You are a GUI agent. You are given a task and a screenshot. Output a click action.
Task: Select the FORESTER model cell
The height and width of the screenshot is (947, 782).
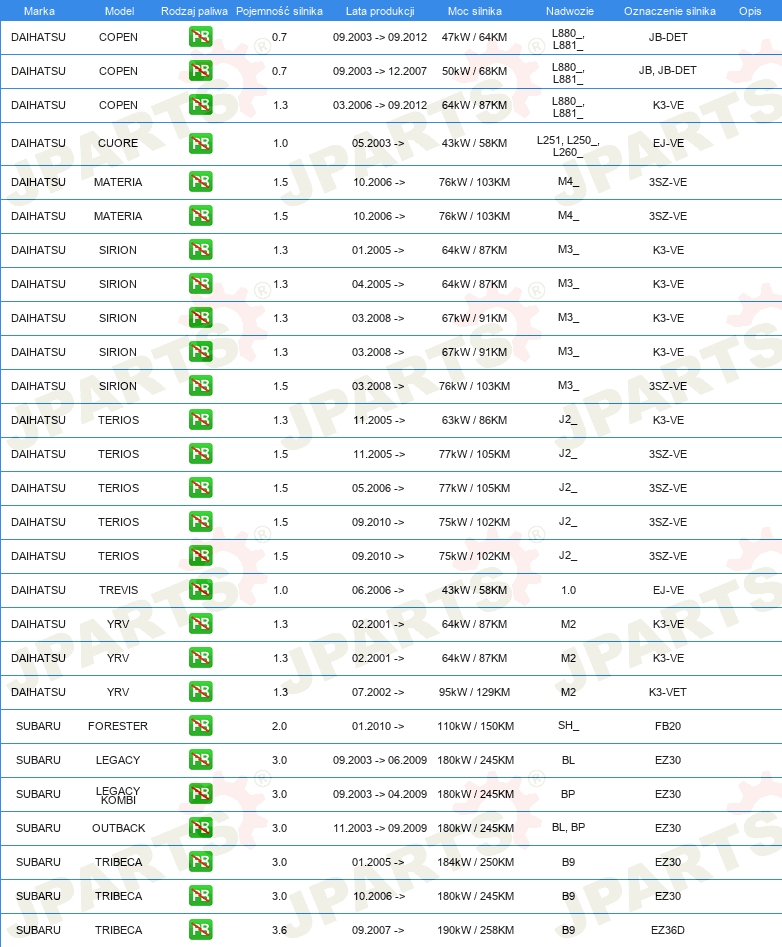[x=118, y=726]
